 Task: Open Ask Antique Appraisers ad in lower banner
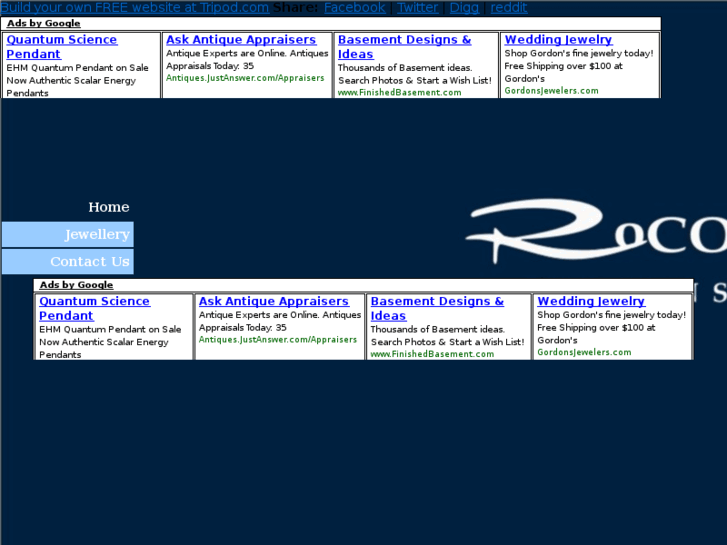click(274, 301)
